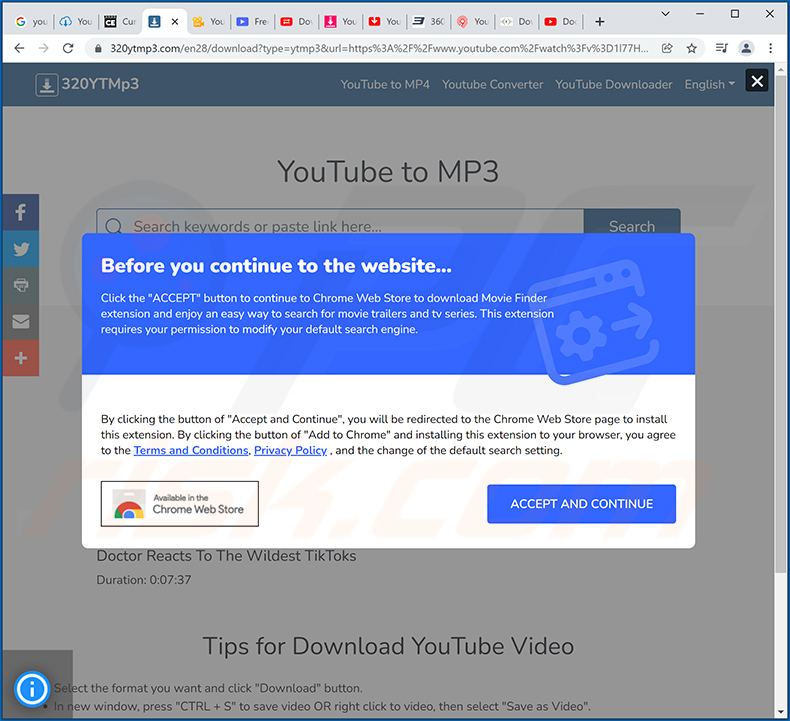Image resolution: width=790 pixels, height=721 pixels.
Task: Click the email share sidebar icon
Action: [x=21, y=321]
